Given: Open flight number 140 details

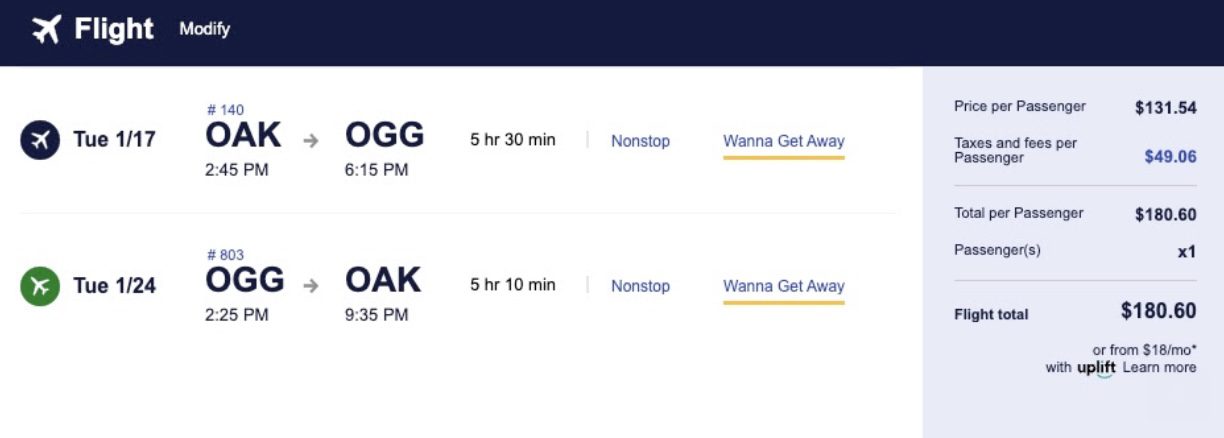Looking at the screenshot, I should [x=225, y=110].
